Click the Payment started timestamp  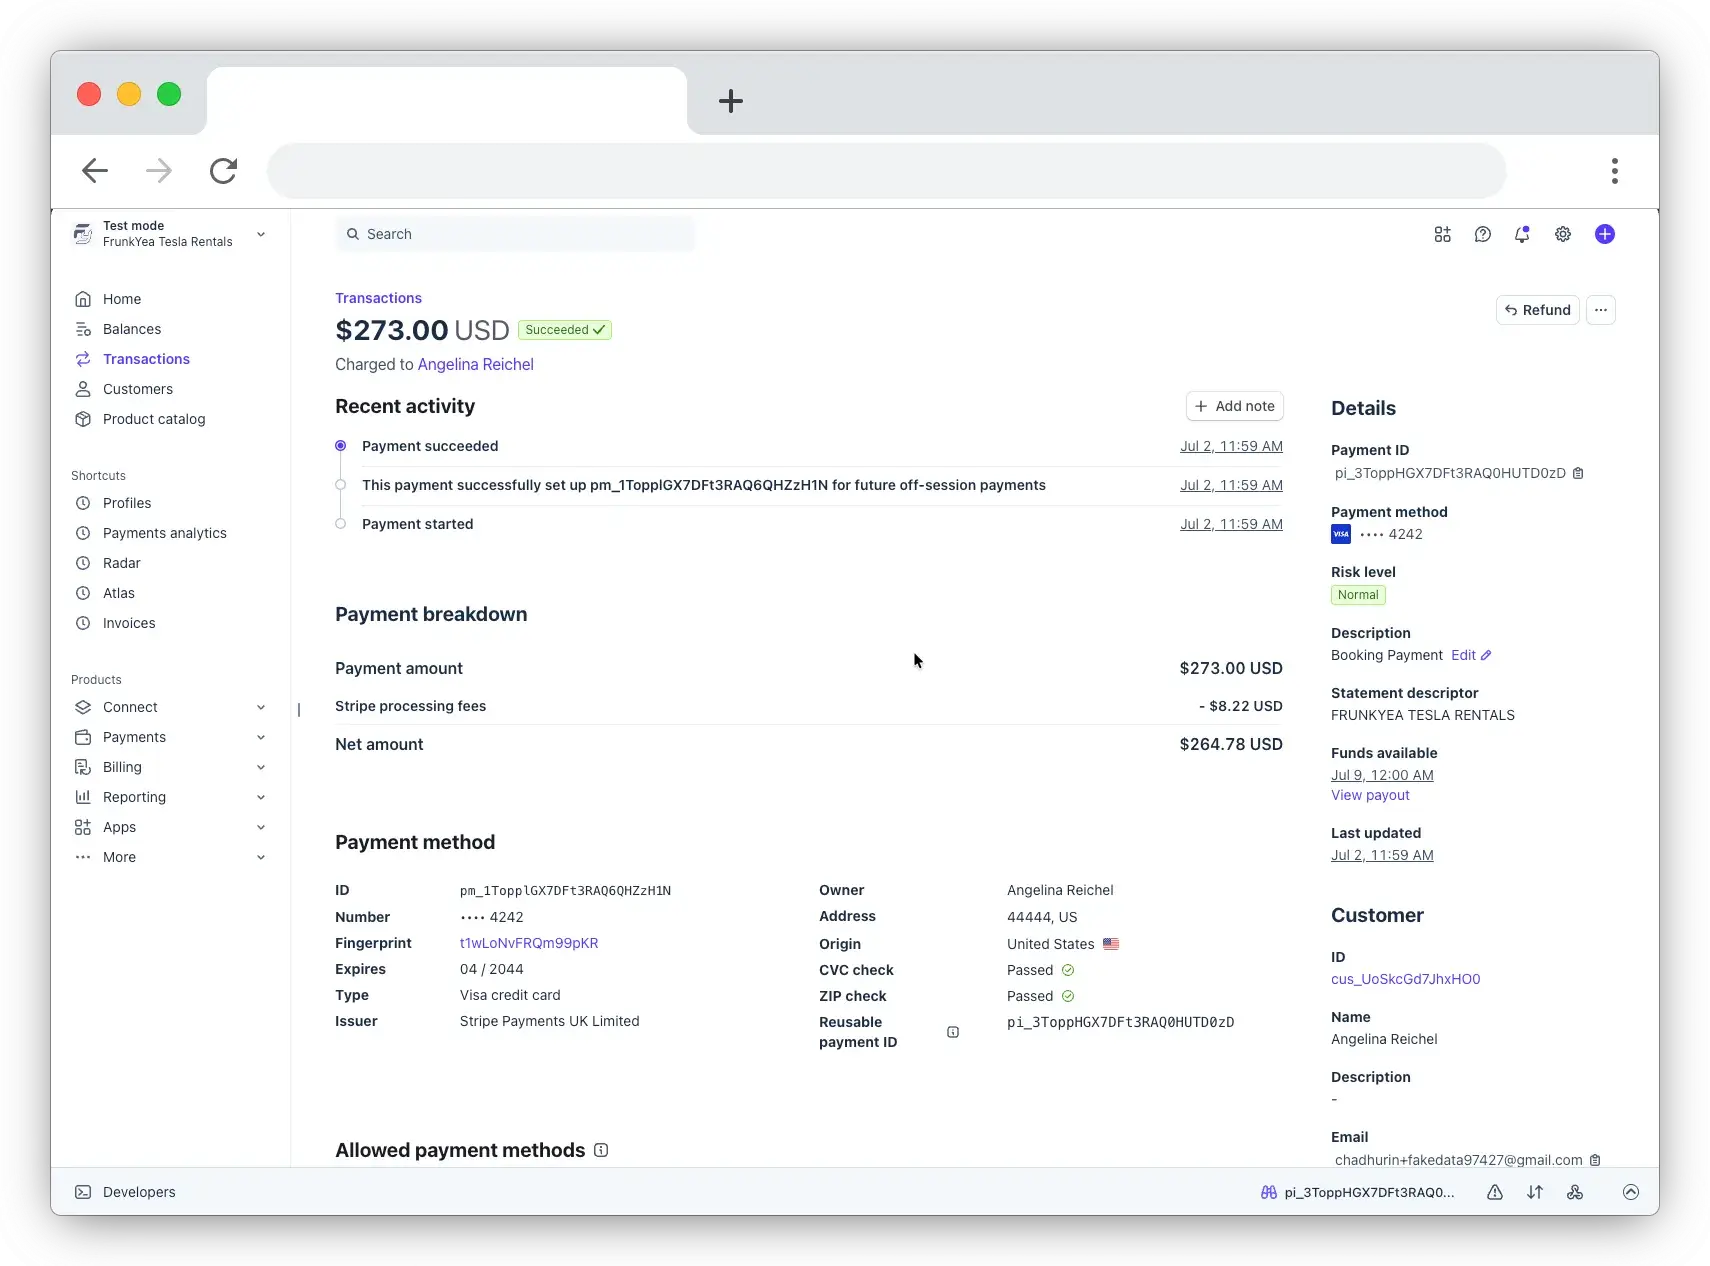[x=1231, y=524]
